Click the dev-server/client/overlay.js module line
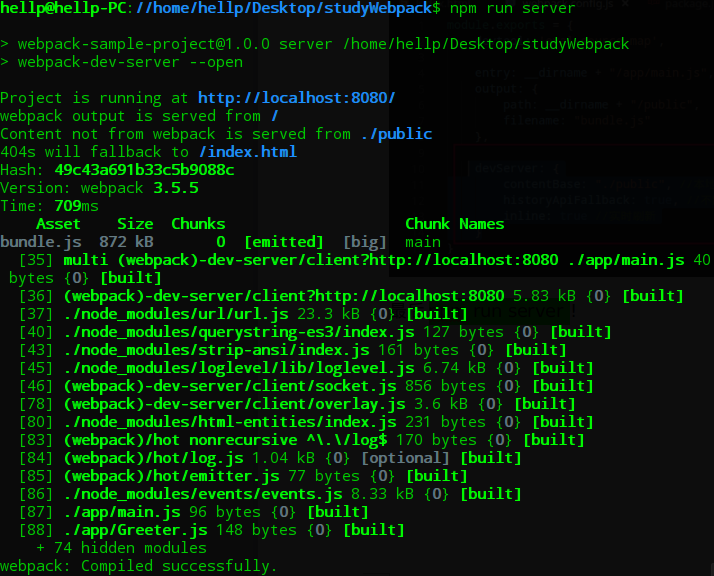Screen dimensions: 714x576 [297, 404]
